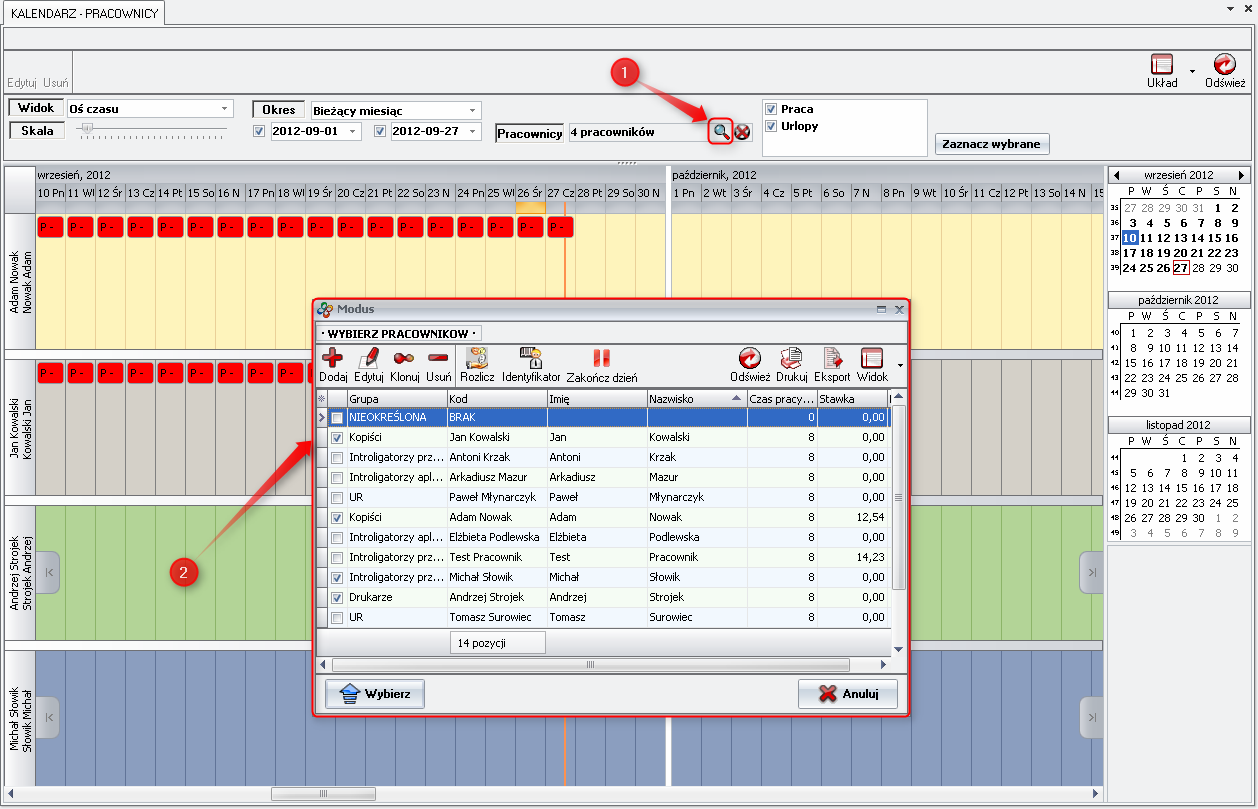Viewport: 1258px width, 809px height.
Task: Click the Dodaj icon in Modus dialog
Action: tap(332, 358)
